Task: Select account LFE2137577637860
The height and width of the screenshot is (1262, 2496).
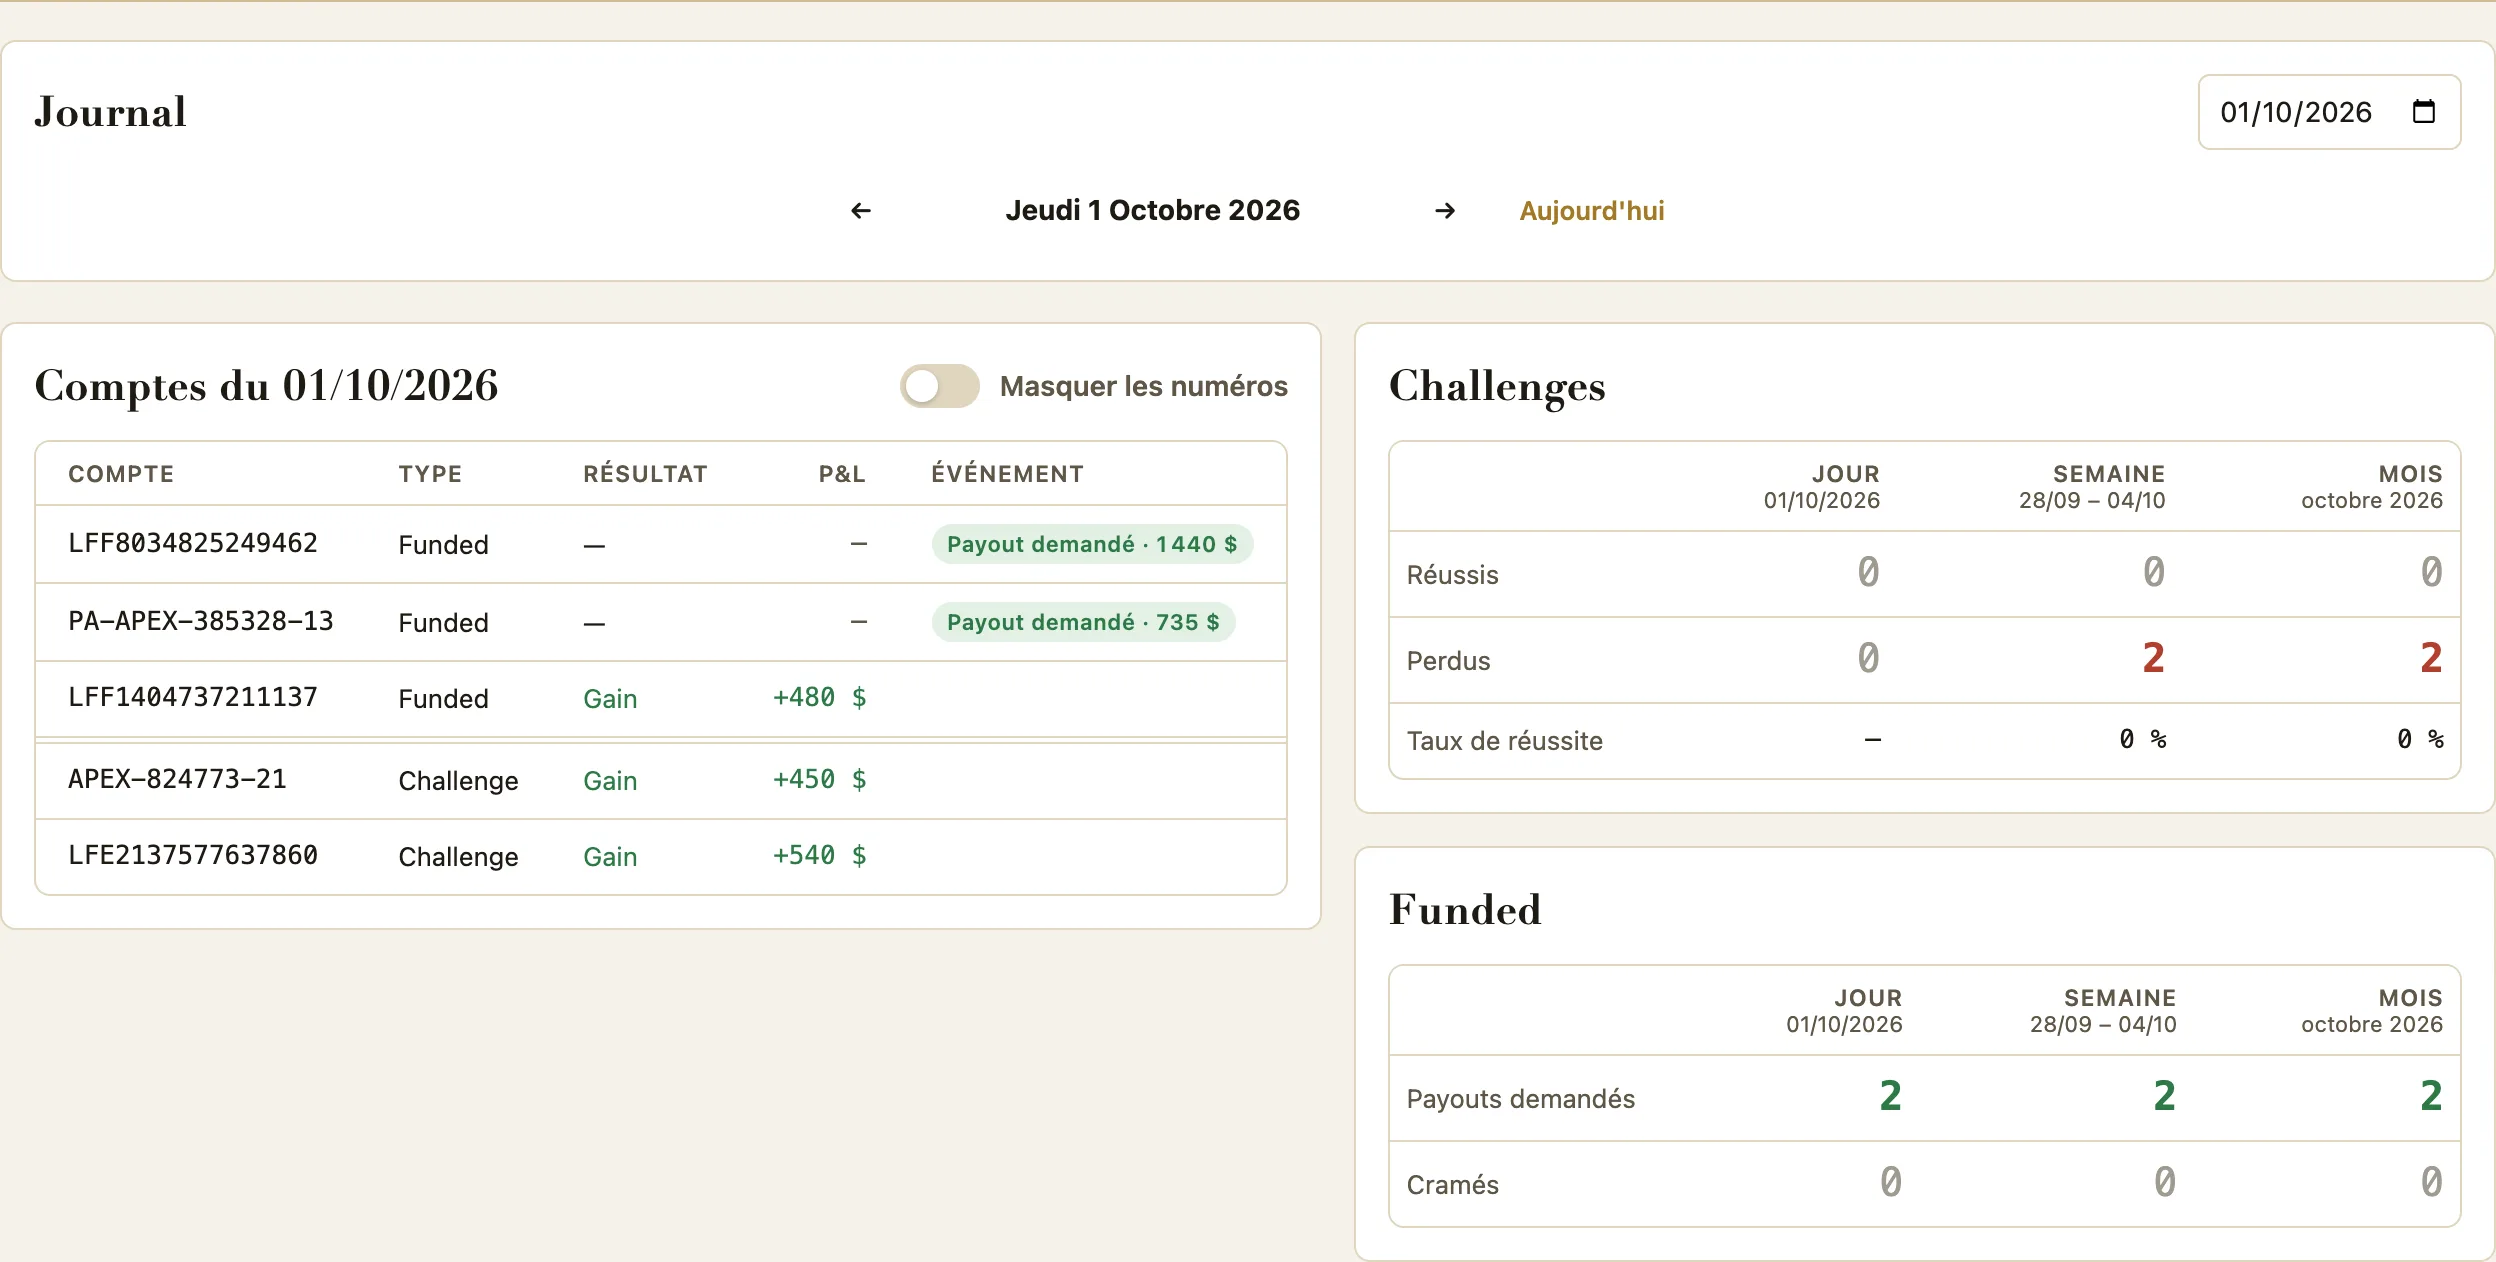Action: coord(193,855)
